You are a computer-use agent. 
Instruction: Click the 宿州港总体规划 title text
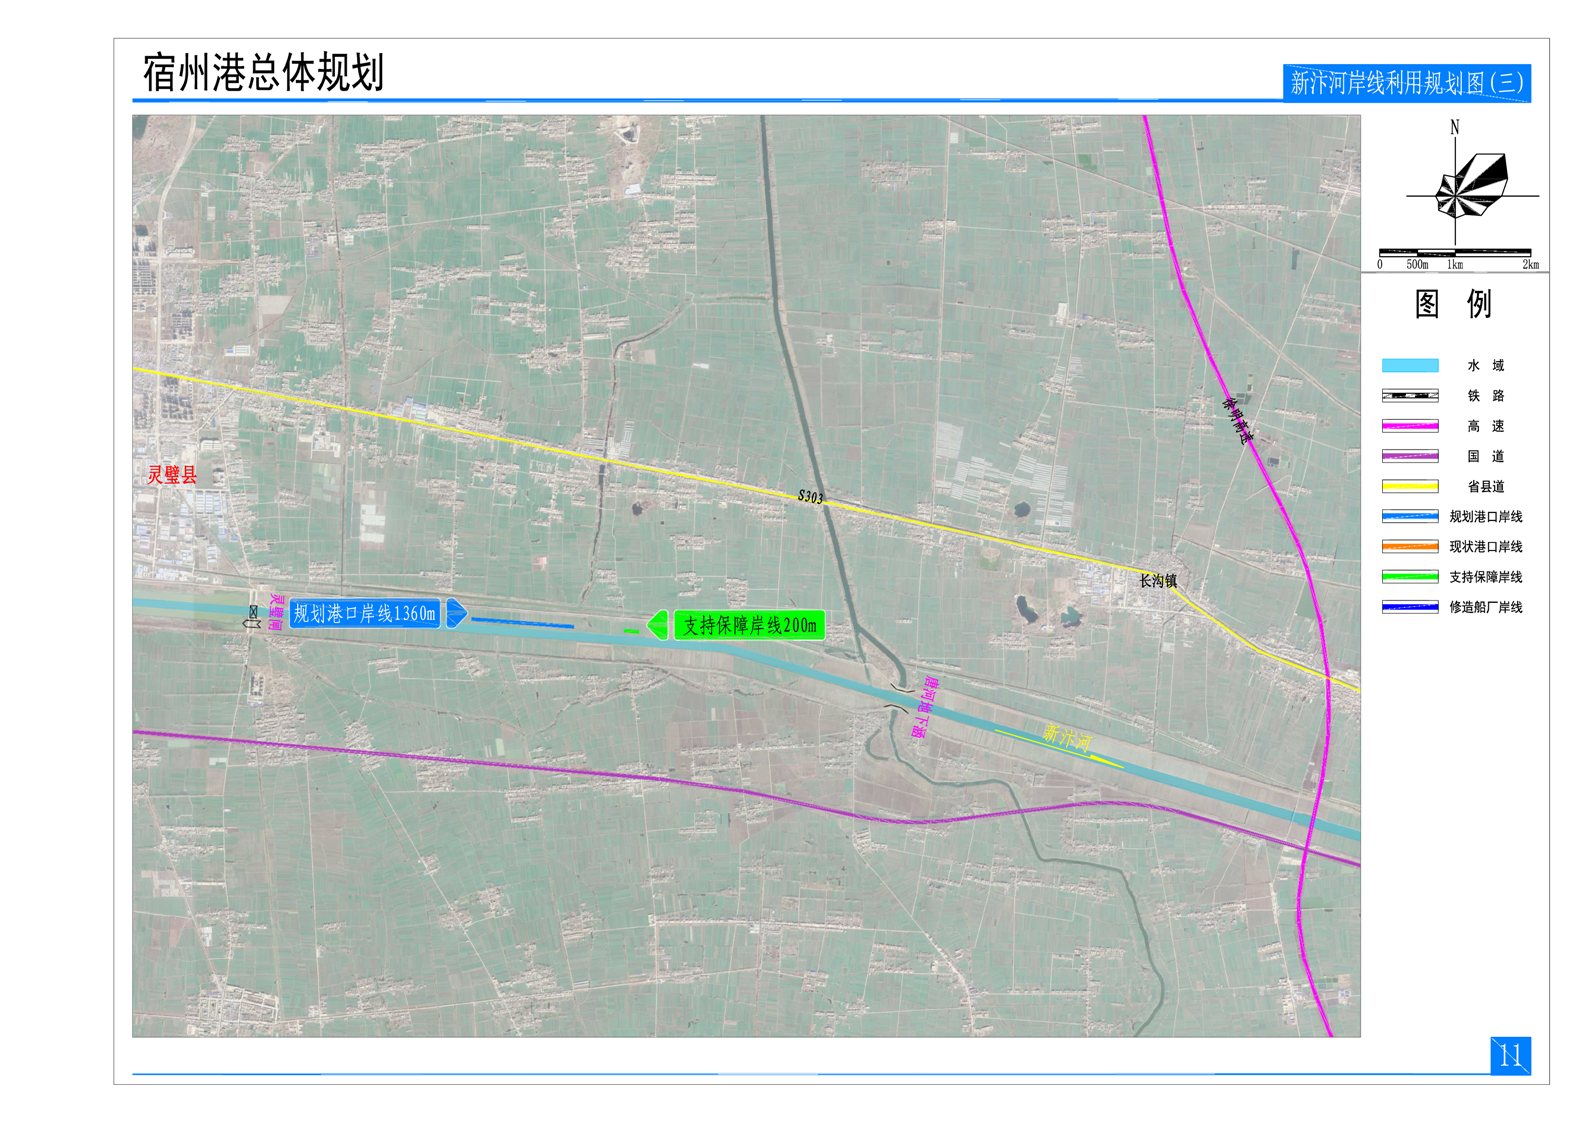point(264,73)
